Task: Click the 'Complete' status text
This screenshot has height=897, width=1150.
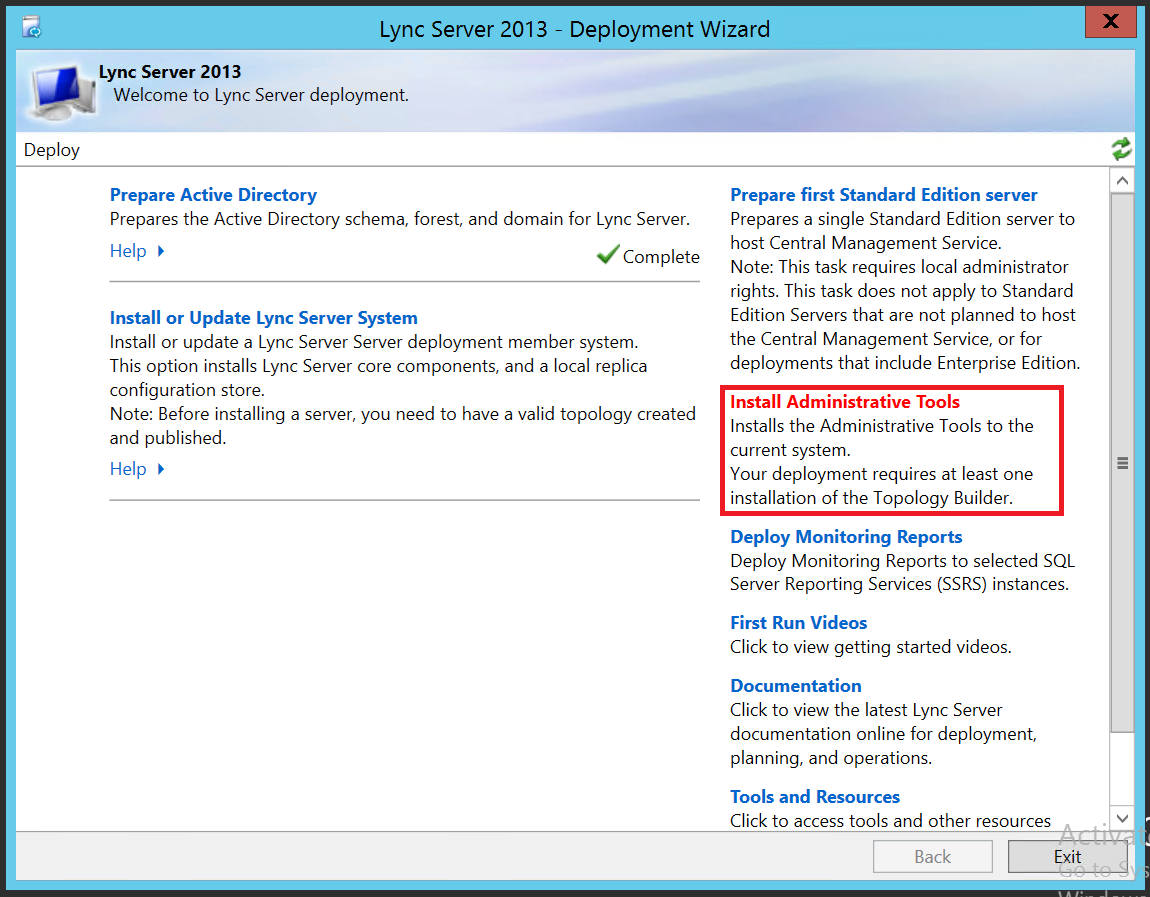Action: point(661,257)
